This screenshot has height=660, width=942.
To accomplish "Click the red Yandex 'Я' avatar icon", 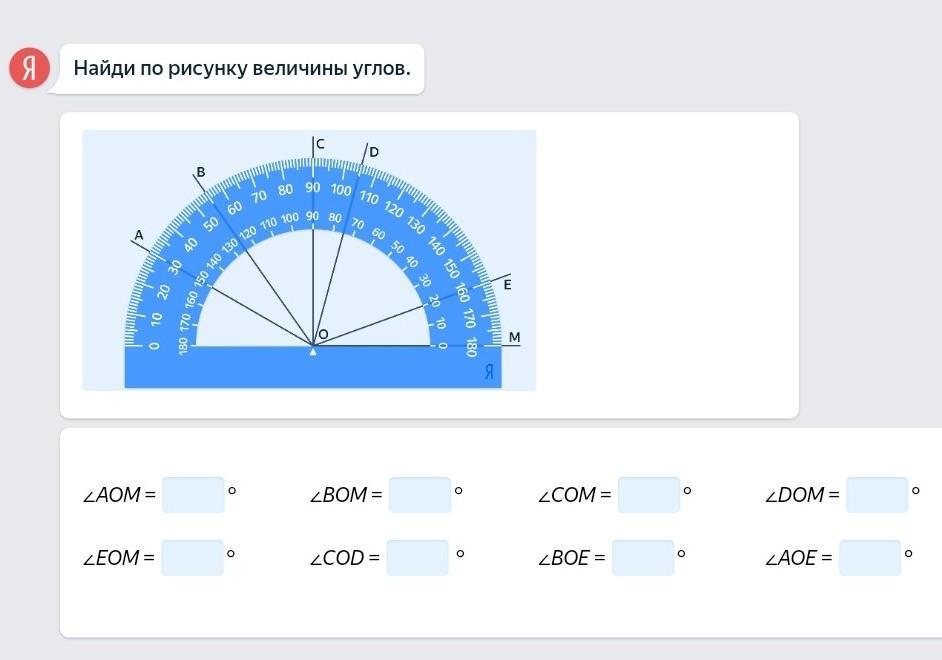I will (29, 68).
